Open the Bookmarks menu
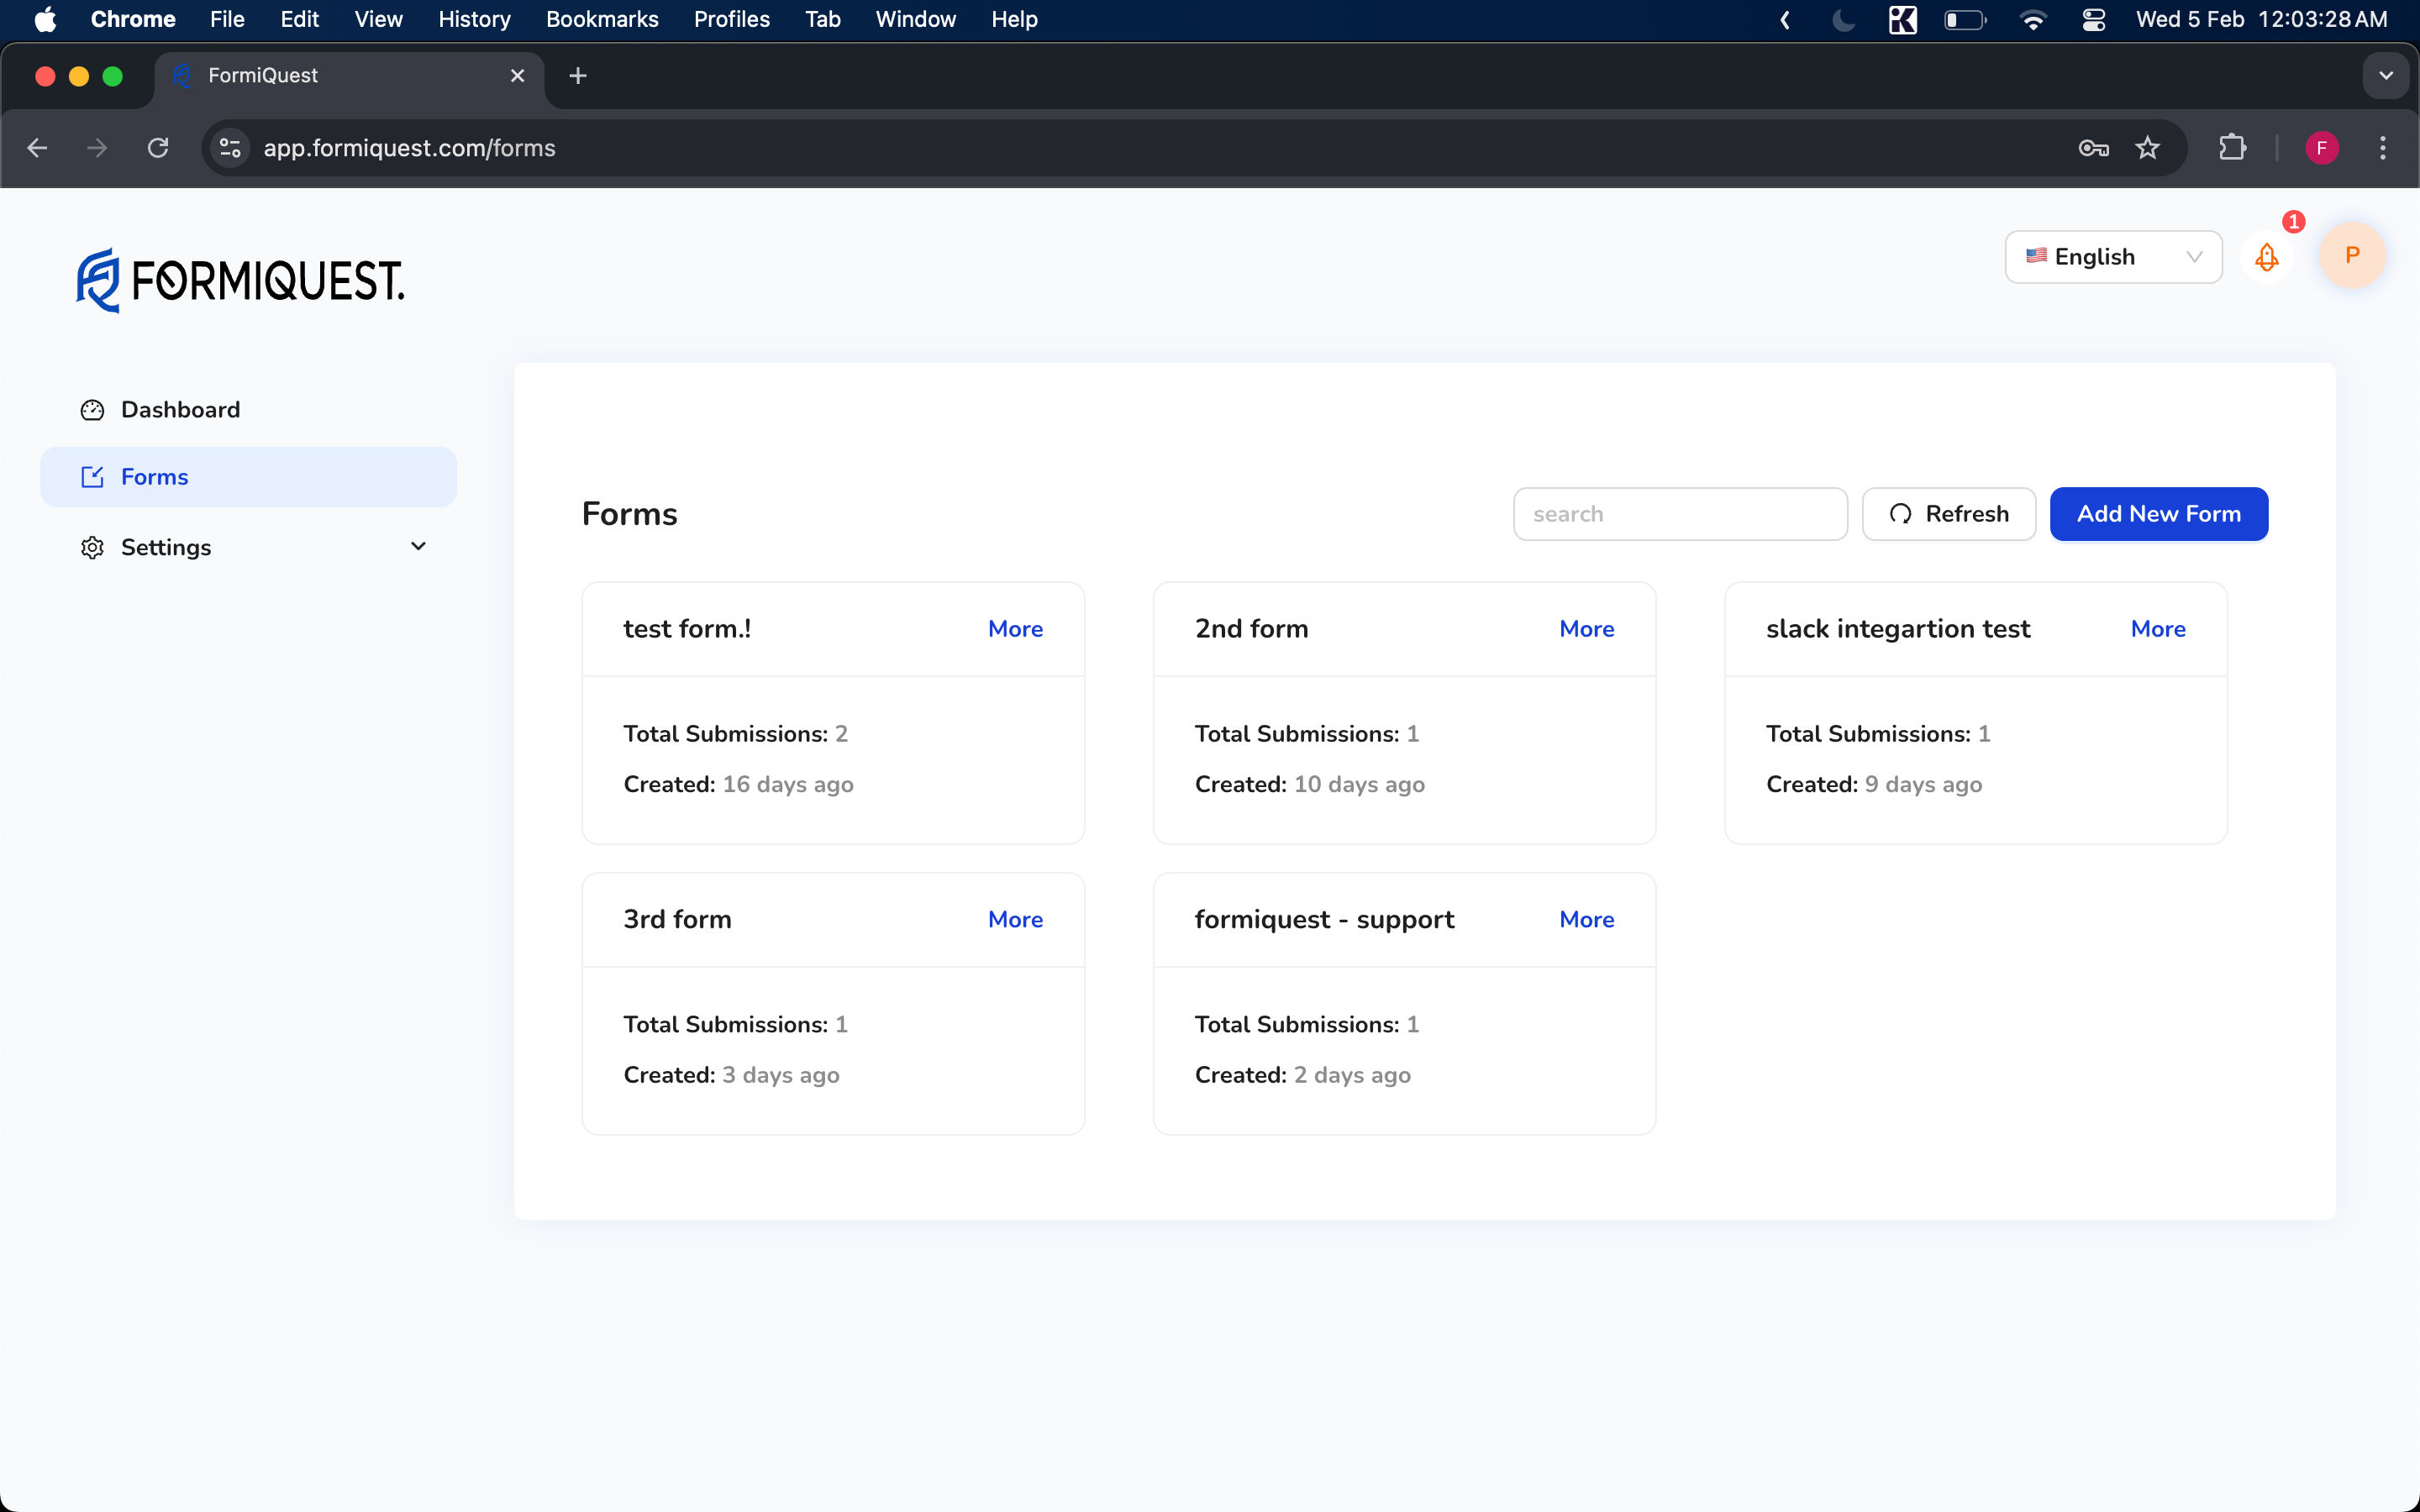The image size is (2420, 1512). tap(602, 19)
